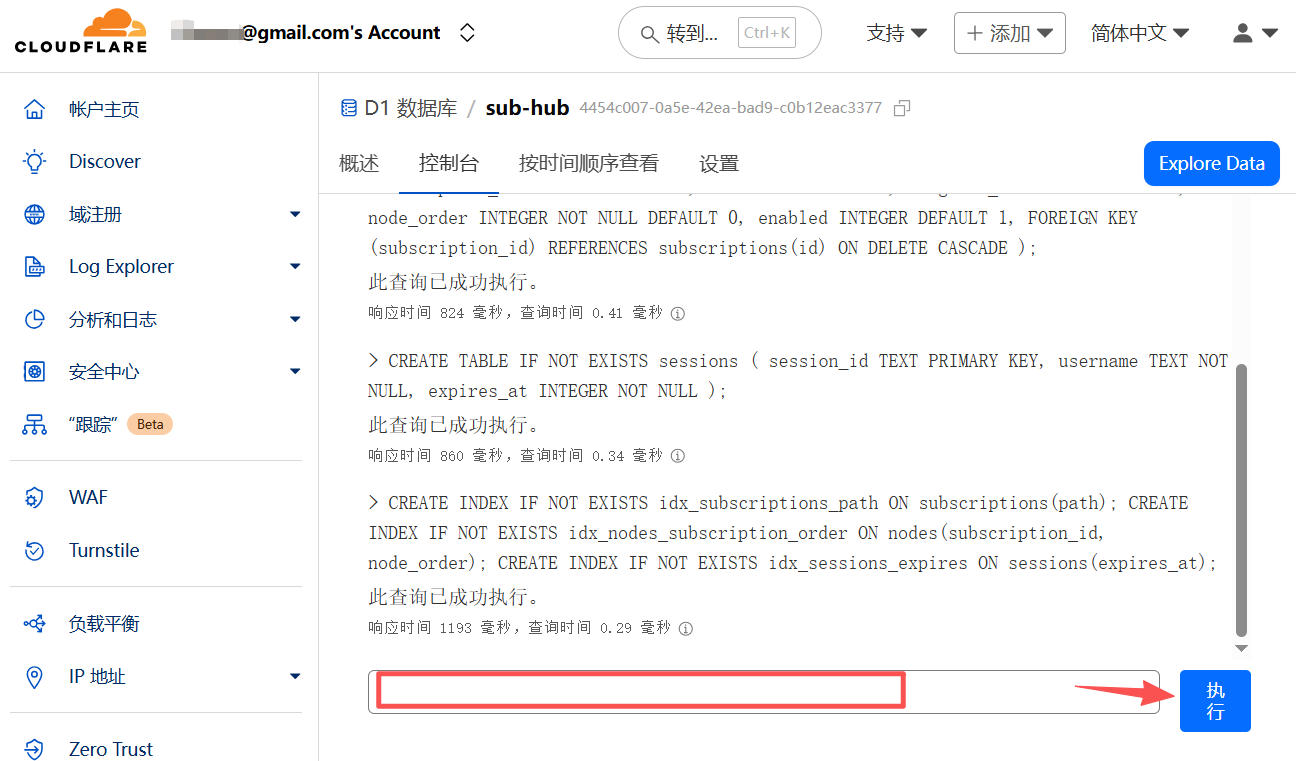Click the Explore Data button
This screenshot has width=1296, height=761.
pyautogui.click(x=1211, y=164)
